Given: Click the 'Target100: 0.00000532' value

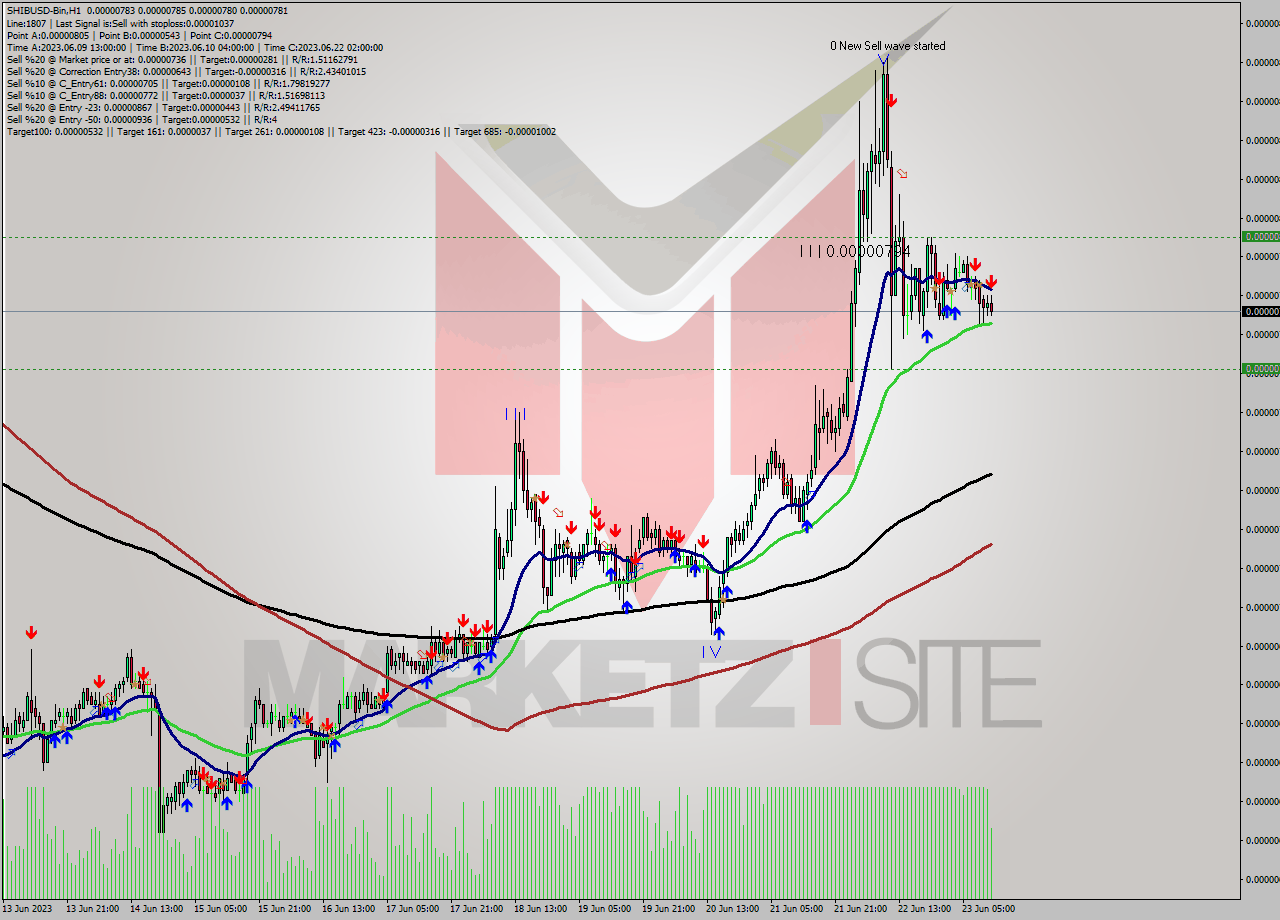Looking at the screenshot, I should point(54,131).
